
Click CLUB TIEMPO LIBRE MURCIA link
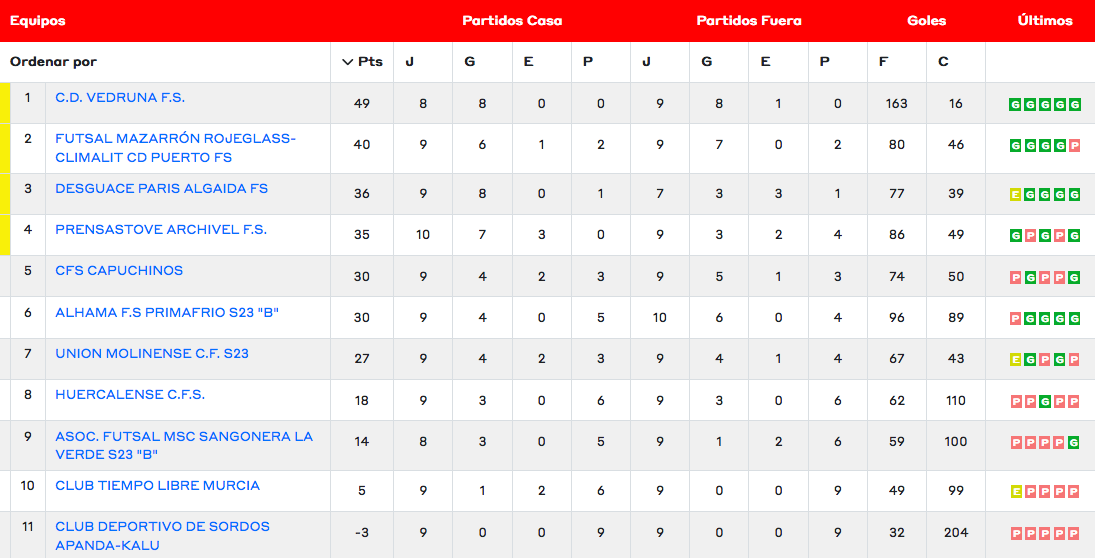point(157,486)
